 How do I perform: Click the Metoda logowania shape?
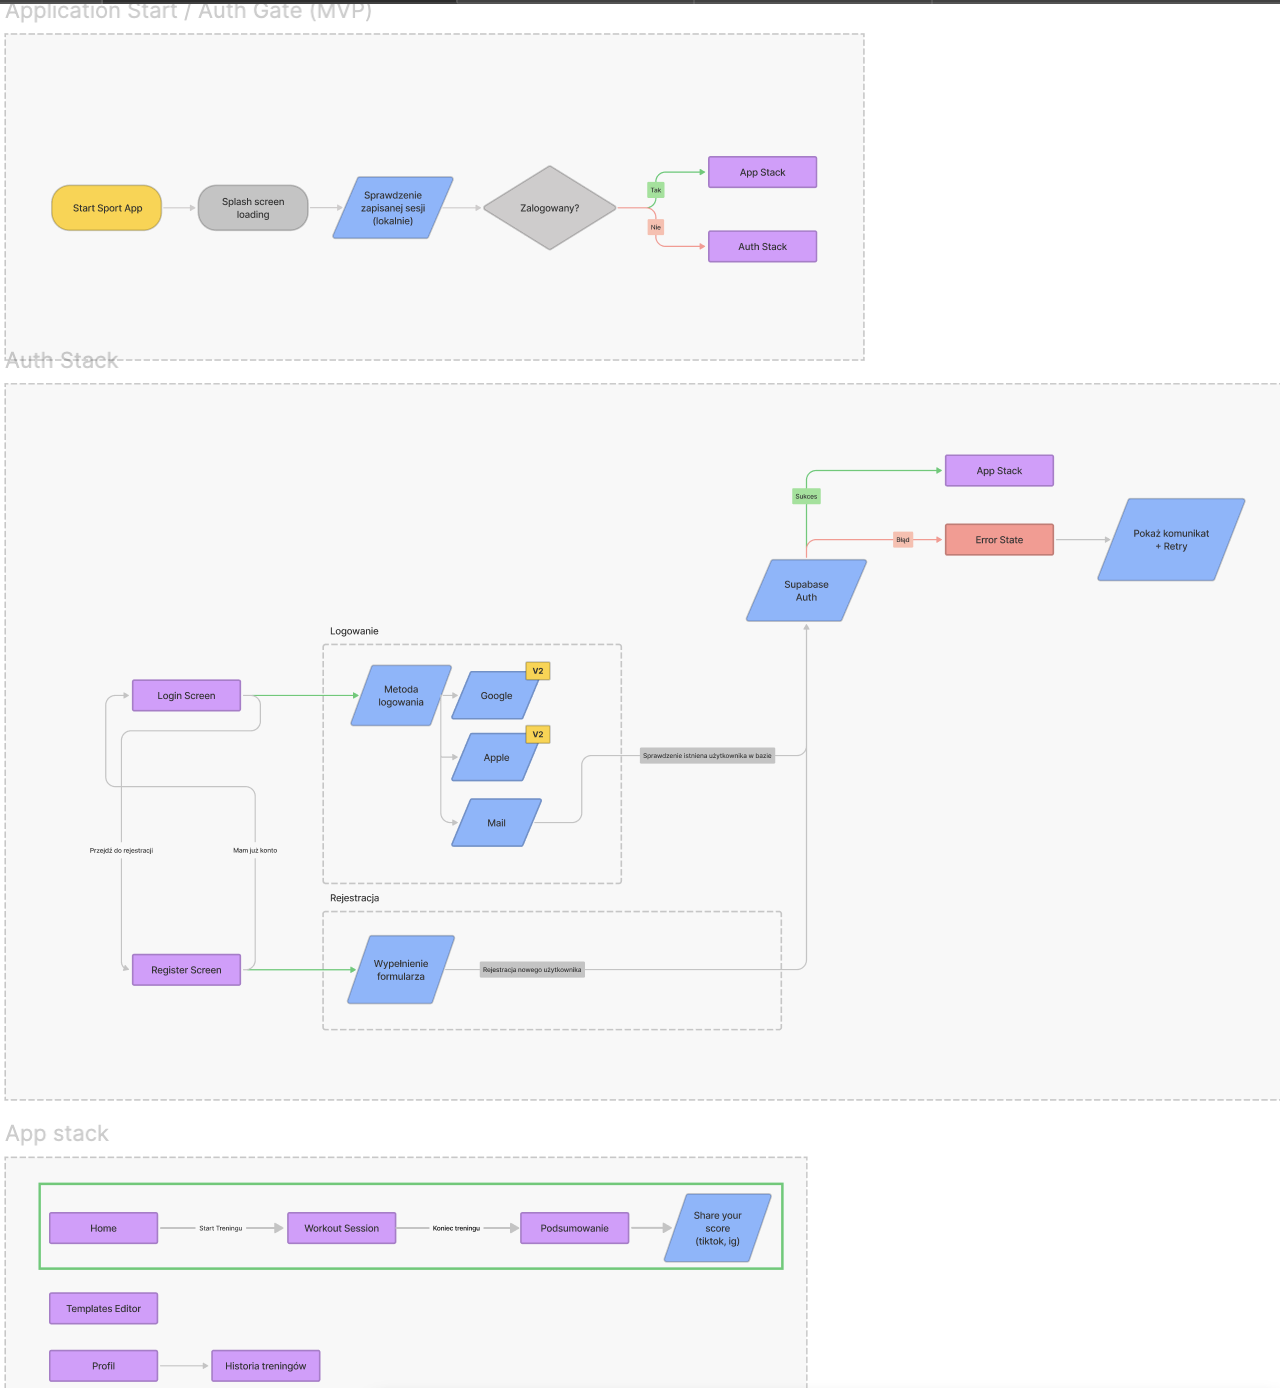401,696
